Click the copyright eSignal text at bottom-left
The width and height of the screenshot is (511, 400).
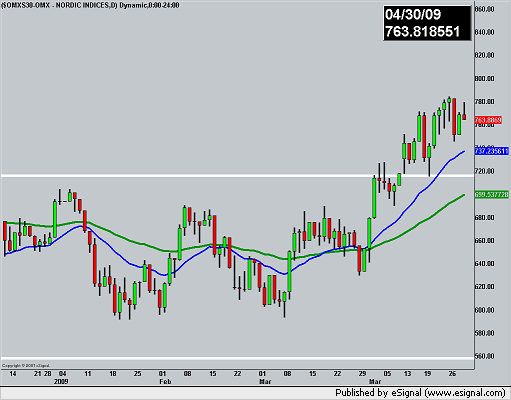point(26,366)
